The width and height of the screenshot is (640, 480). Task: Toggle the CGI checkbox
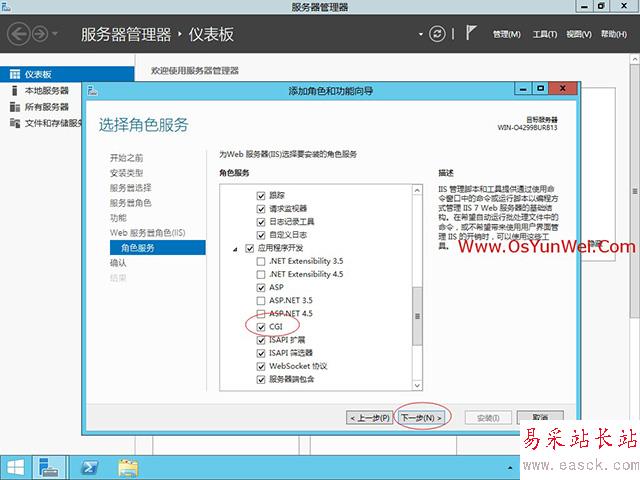click(261, 327)
